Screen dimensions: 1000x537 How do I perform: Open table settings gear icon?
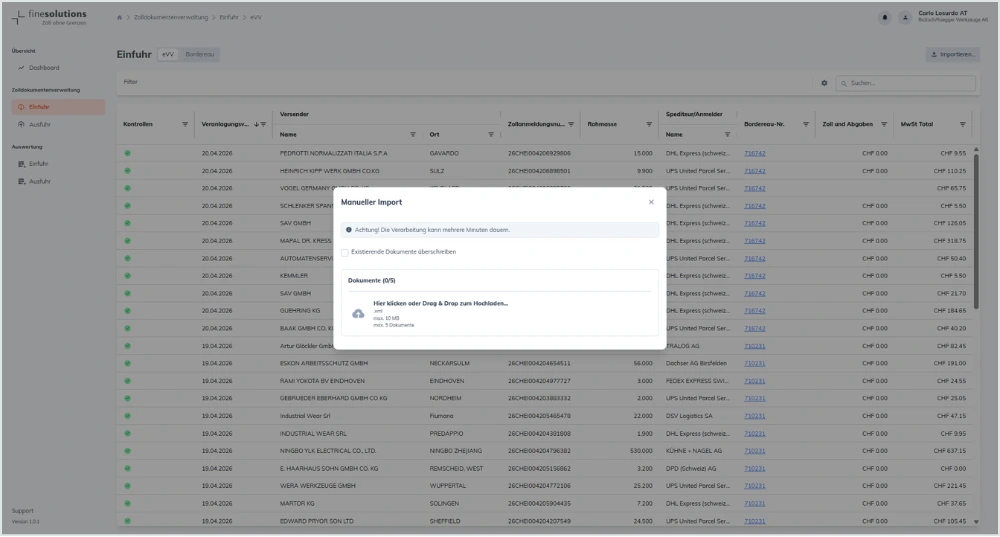824,83
